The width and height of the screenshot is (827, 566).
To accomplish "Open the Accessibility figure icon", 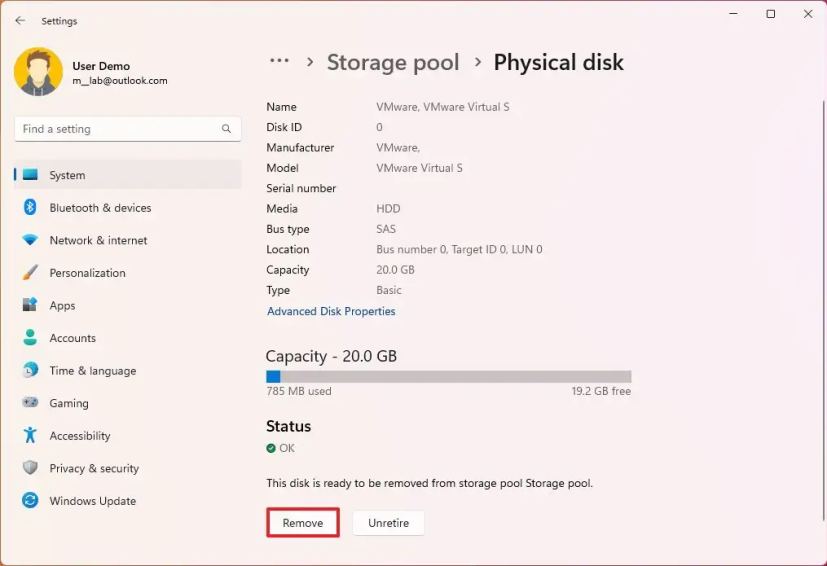I will pos(30,436).
